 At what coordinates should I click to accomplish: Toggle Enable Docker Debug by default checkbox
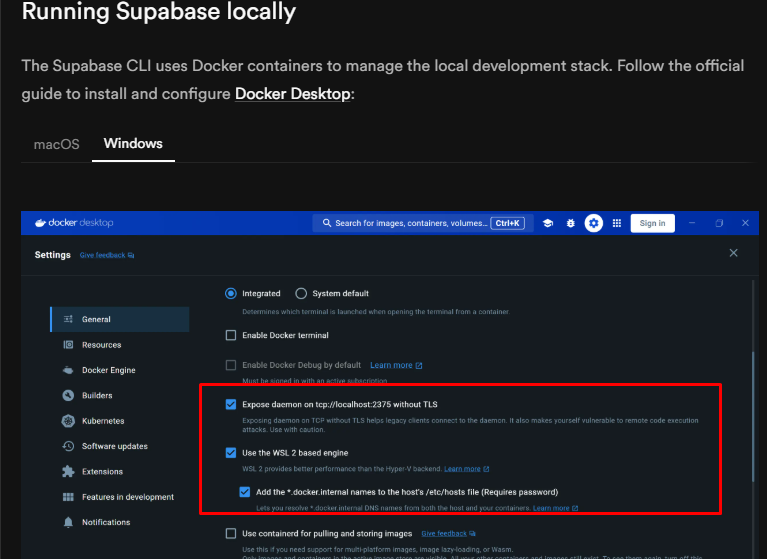[230, 365]
